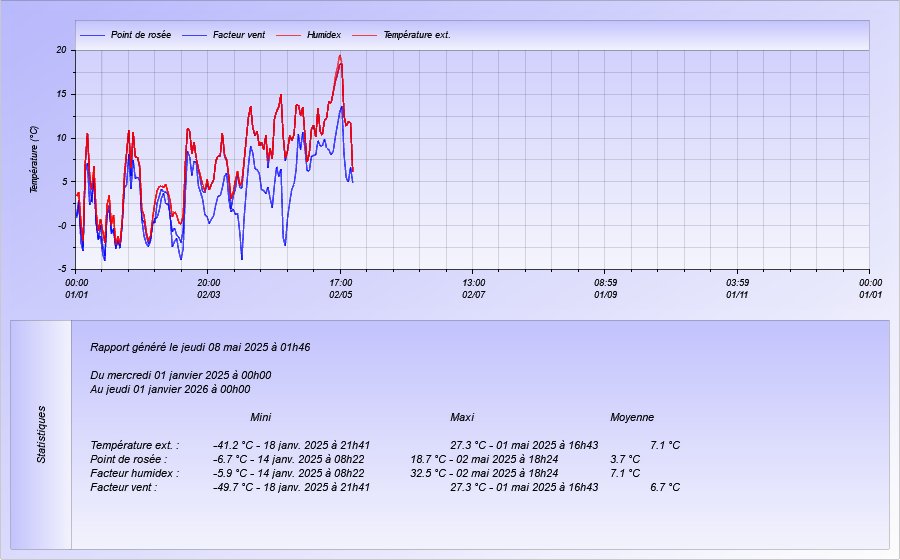Screen dimensions: 900x560
Task: Click the y-axis value 15
Action: (x=61, y=94)
